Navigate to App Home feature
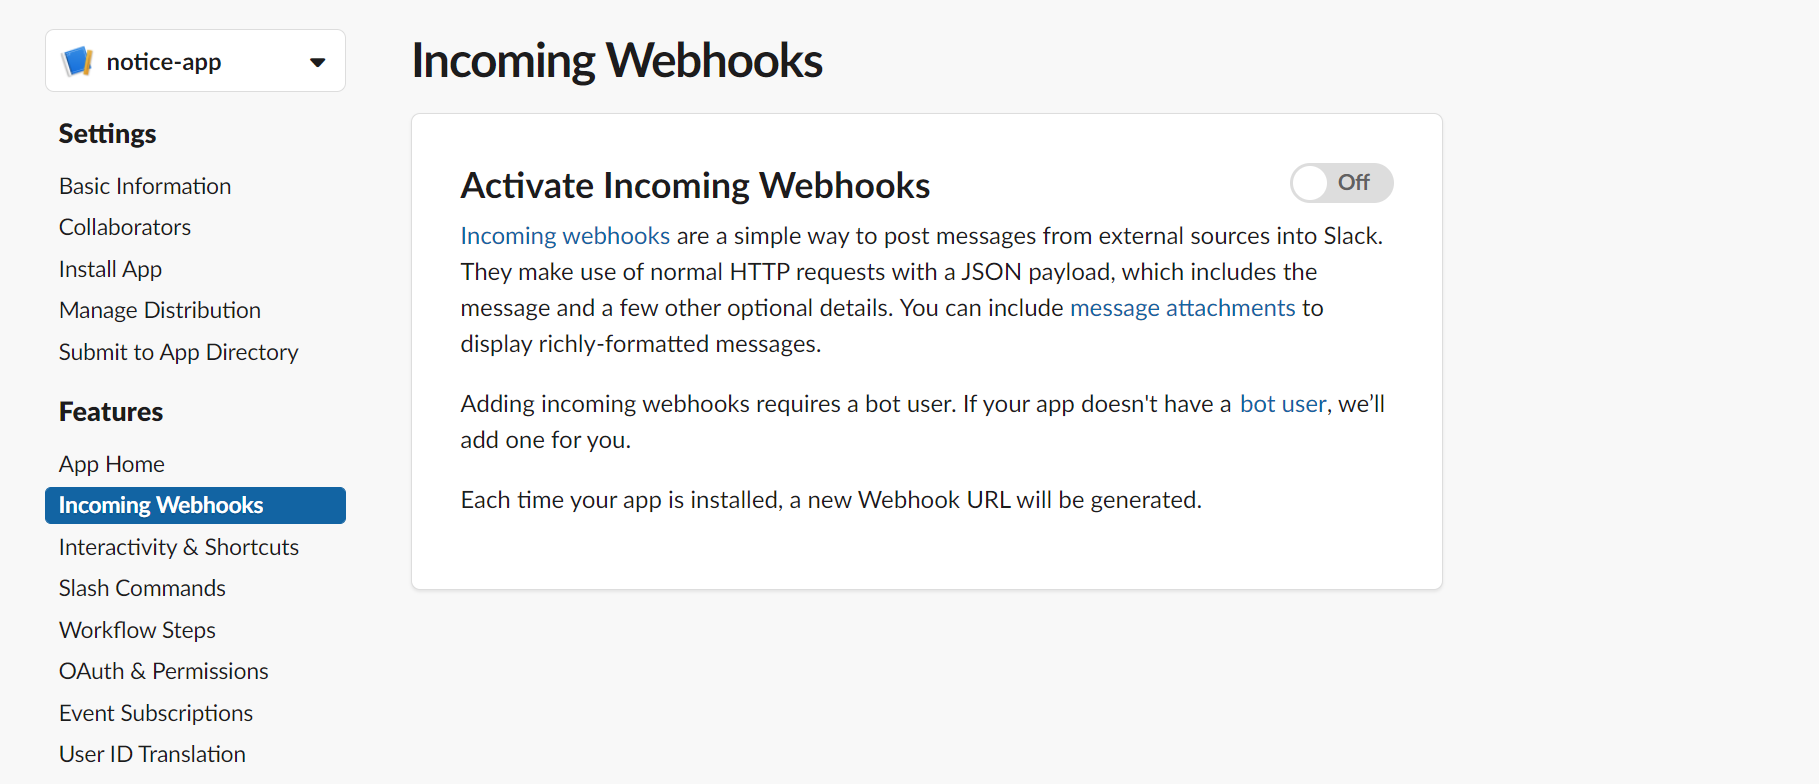 tap(112, 464)
